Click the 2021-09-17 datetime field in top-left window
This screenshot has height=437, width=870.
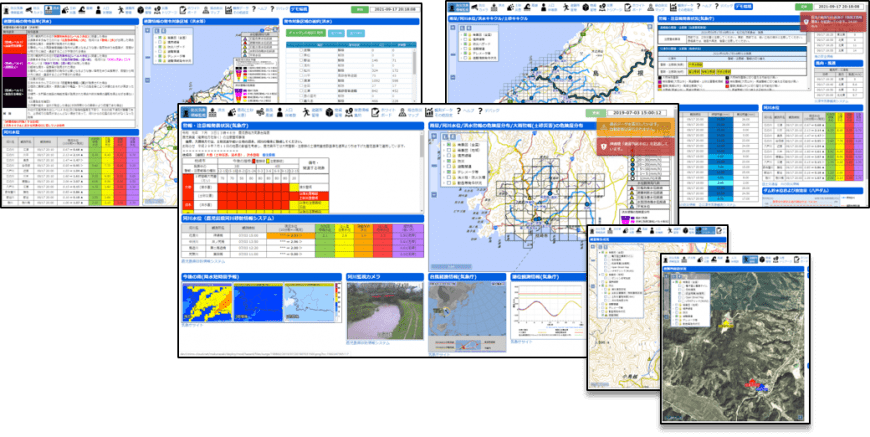[x=395, y=9]
